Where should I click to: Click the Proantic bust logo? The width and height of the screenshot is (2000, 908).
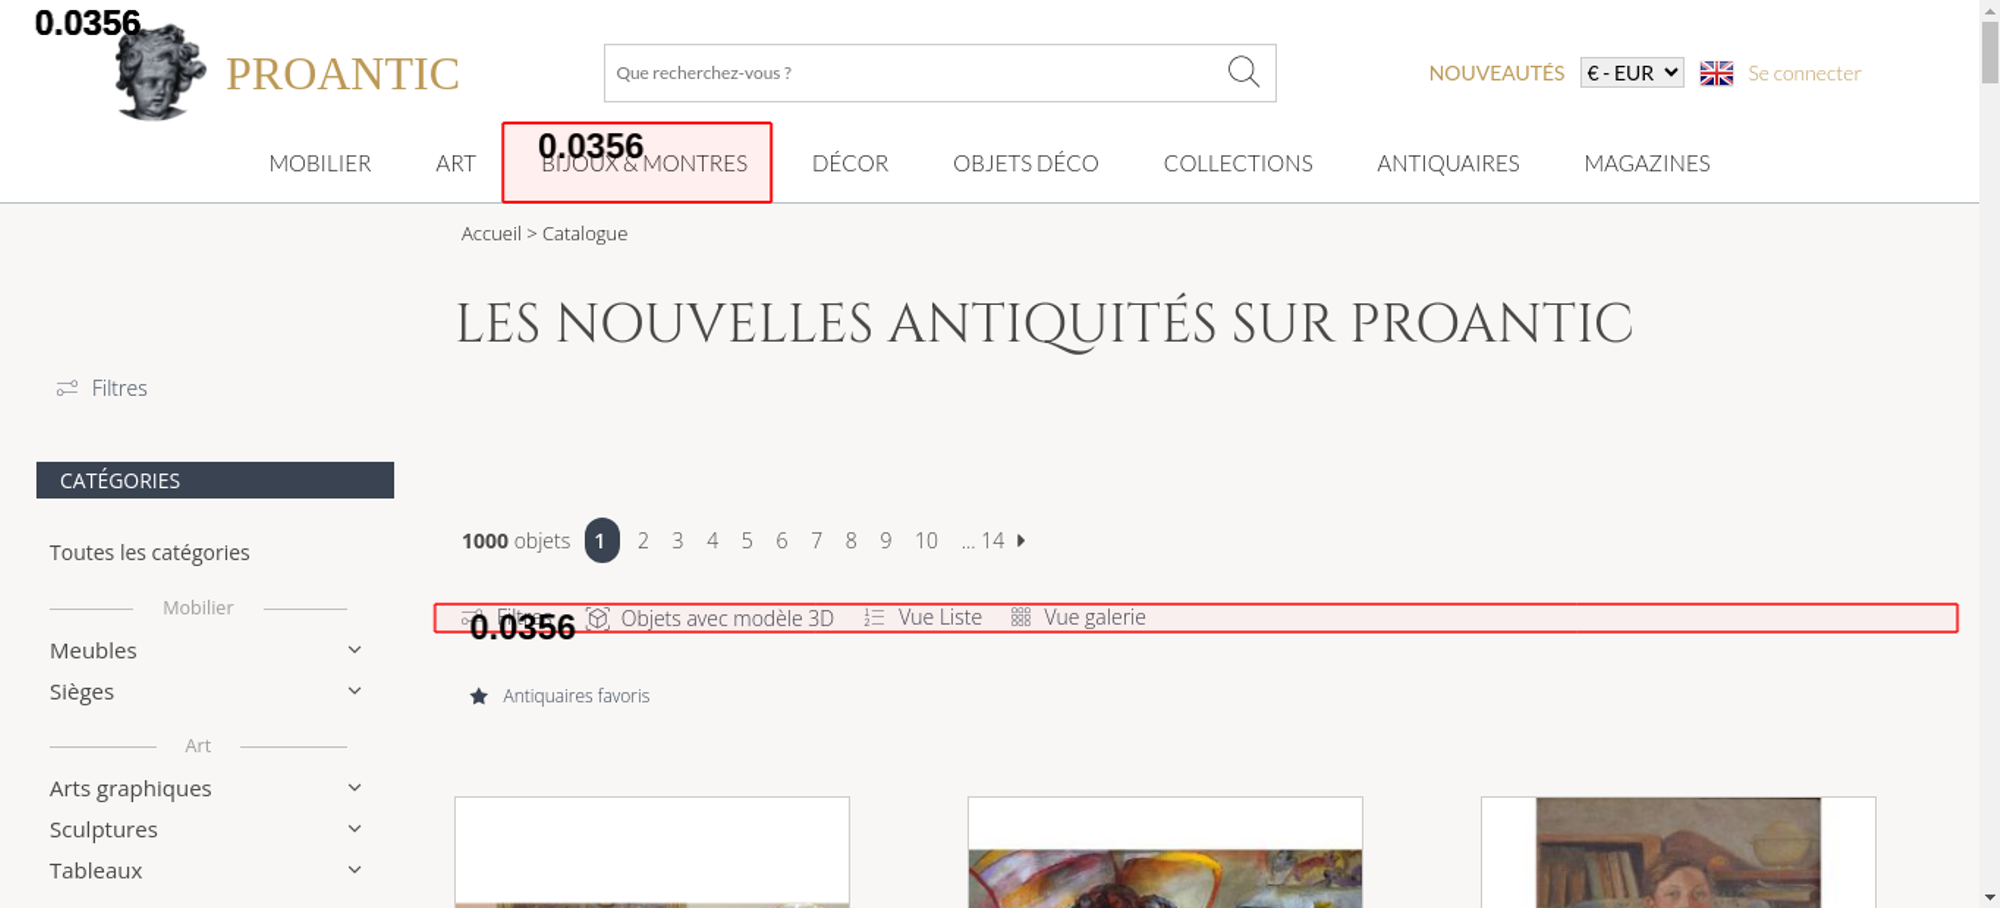pos(160,74)
